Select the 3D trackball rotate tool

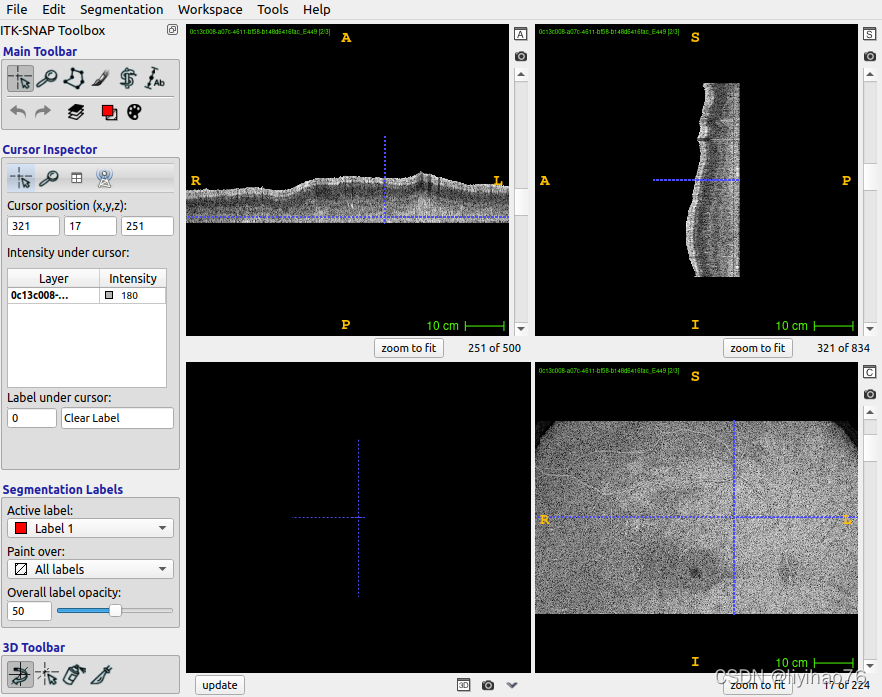[20, 674]
